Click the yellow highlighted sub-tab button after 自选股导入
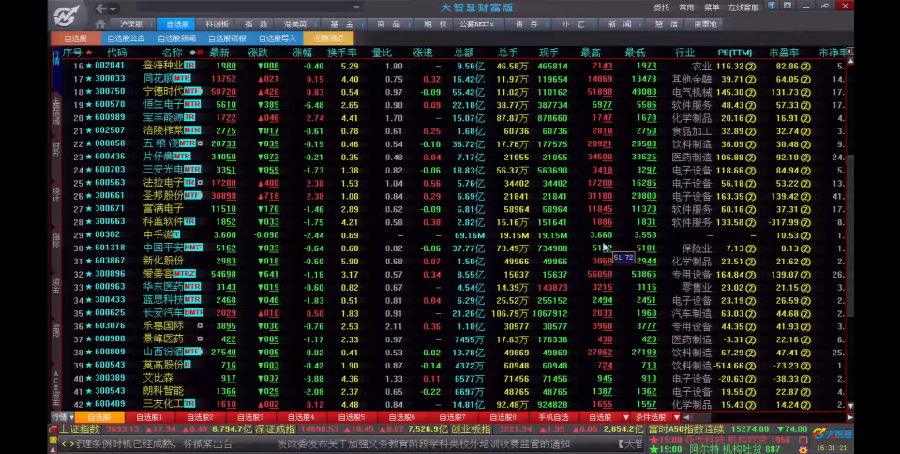Screen dimensions: 900x454 328,38
